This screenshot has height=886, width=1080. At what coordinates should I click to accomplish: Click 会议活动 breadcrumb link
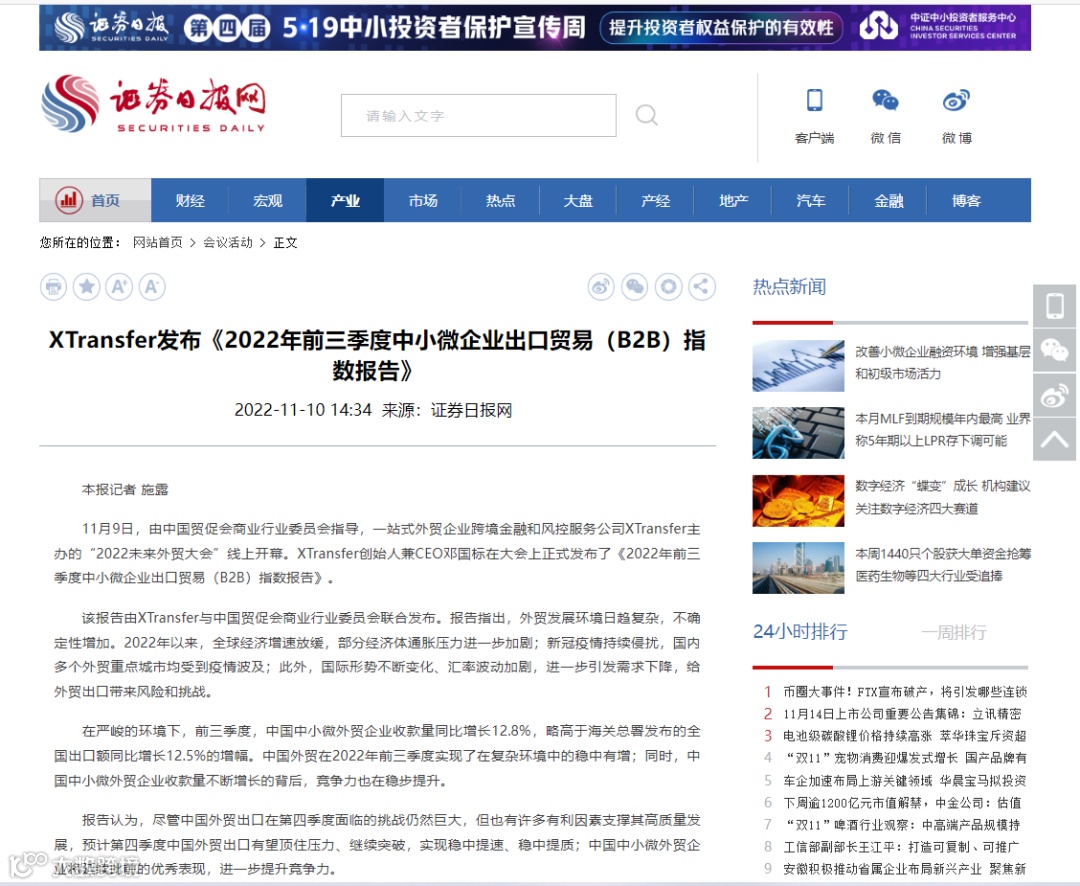[228, 243]
